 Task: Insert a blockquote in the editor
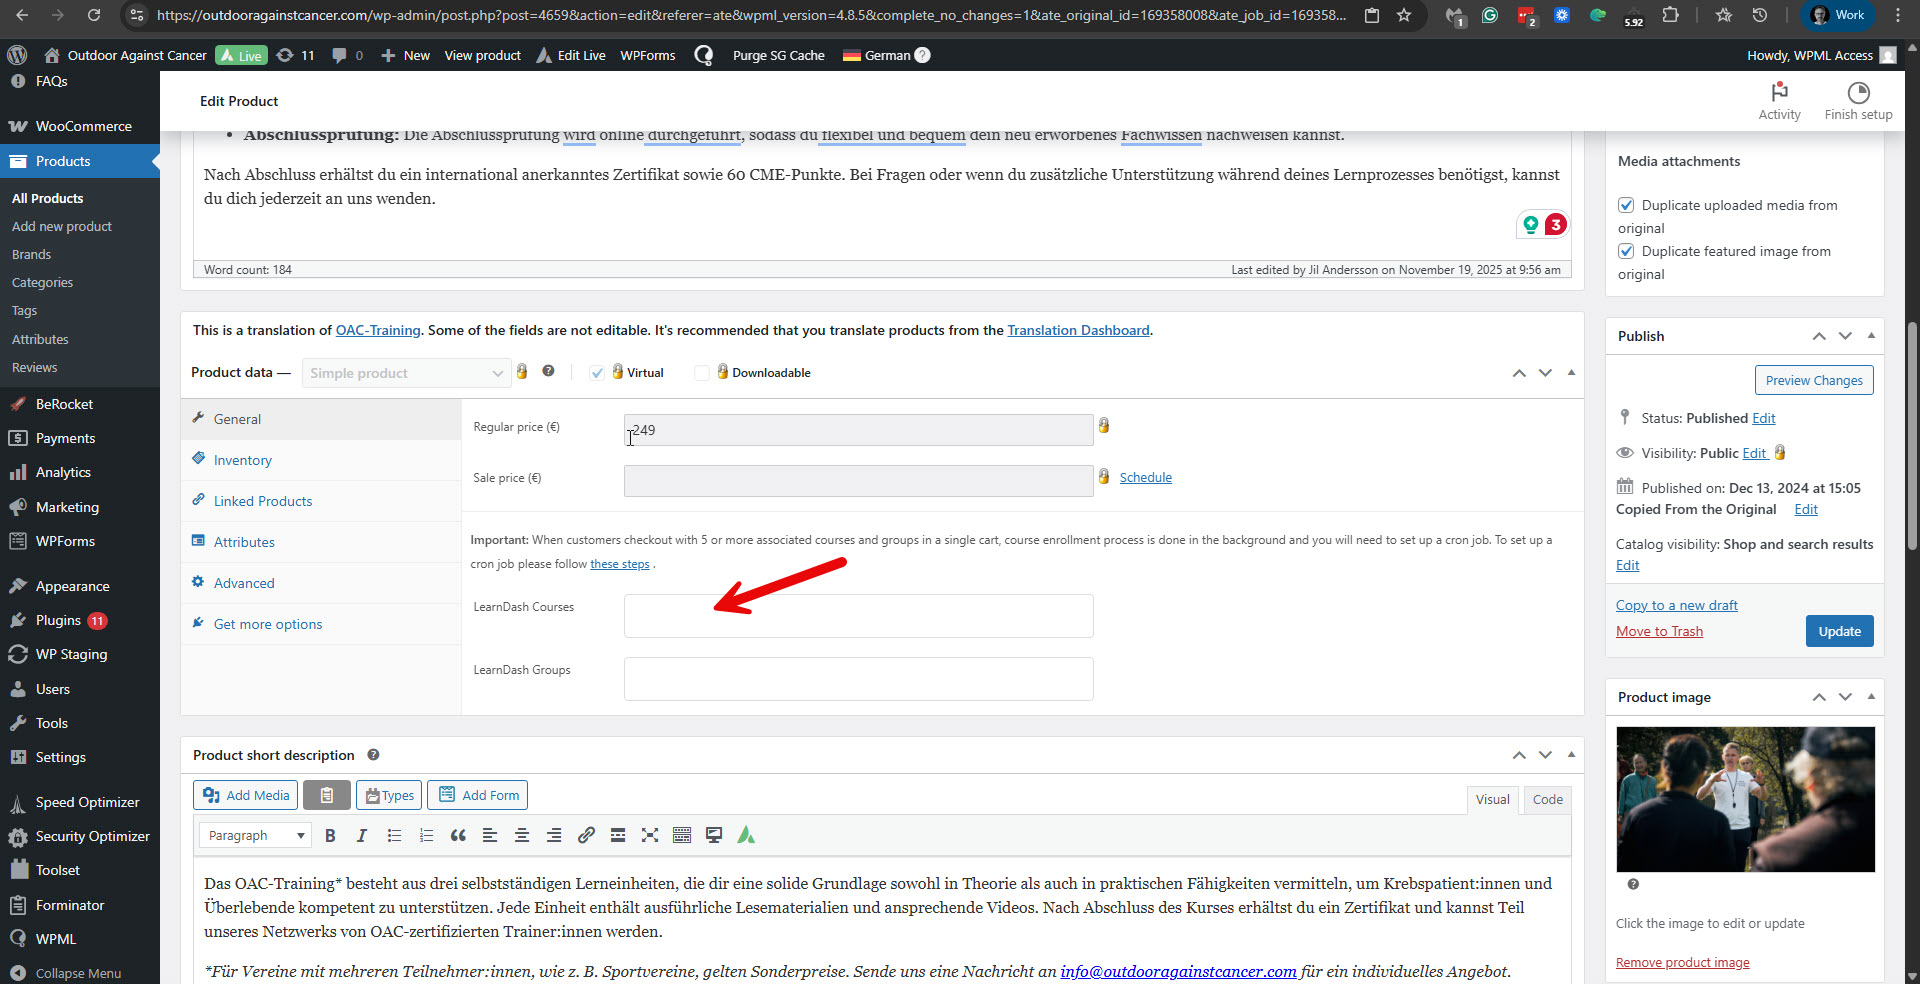(x=458, y=836)
